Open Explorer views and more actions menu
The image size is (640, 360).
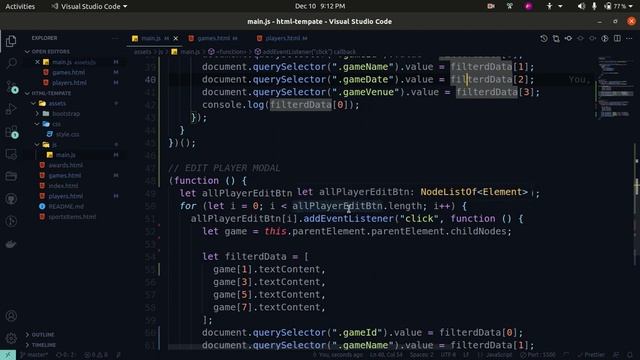tap(116, 38)
